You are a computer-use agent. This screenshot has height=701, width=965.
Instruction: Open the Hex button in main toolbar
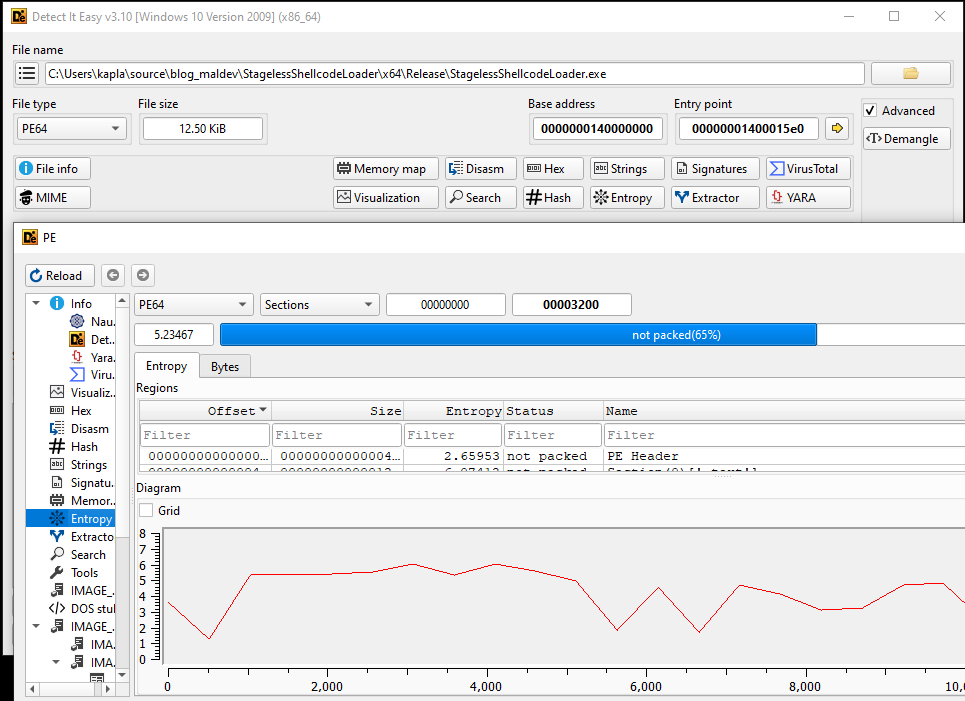coord(553,169)
